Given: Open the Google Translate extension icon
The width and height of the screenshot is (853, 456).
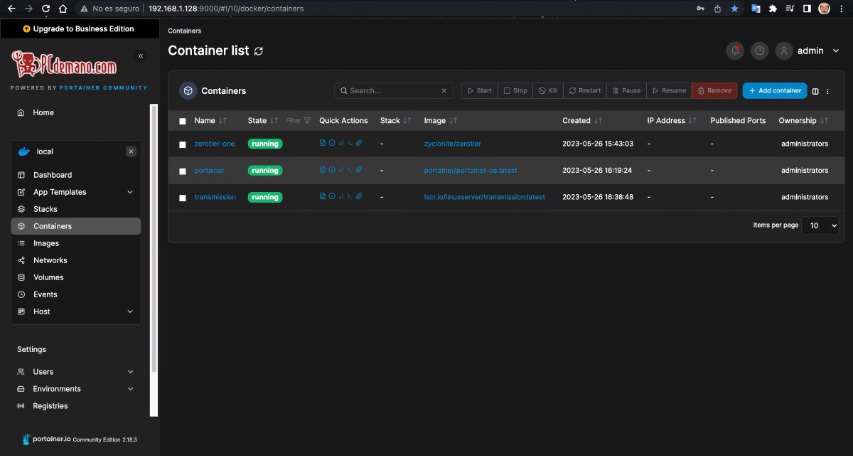Looking at the screenshot, I should coord(756,9).
